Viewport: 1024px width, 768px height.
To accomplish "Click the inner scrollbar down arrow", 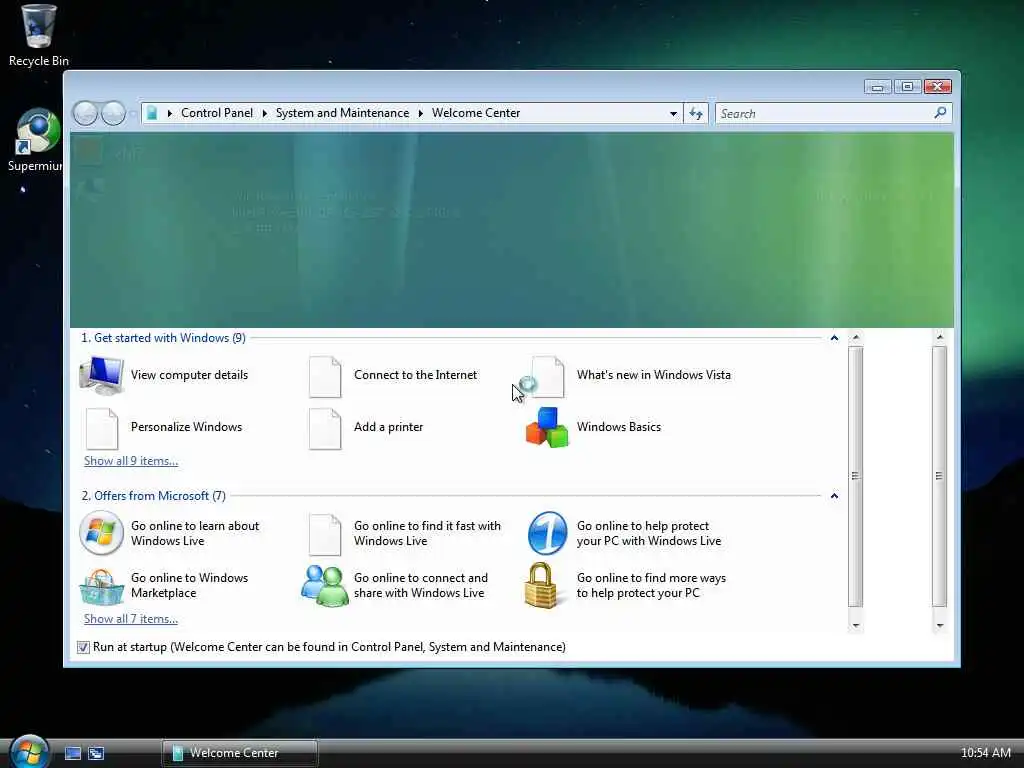I will pyautogui.click(x=856, y=625).
